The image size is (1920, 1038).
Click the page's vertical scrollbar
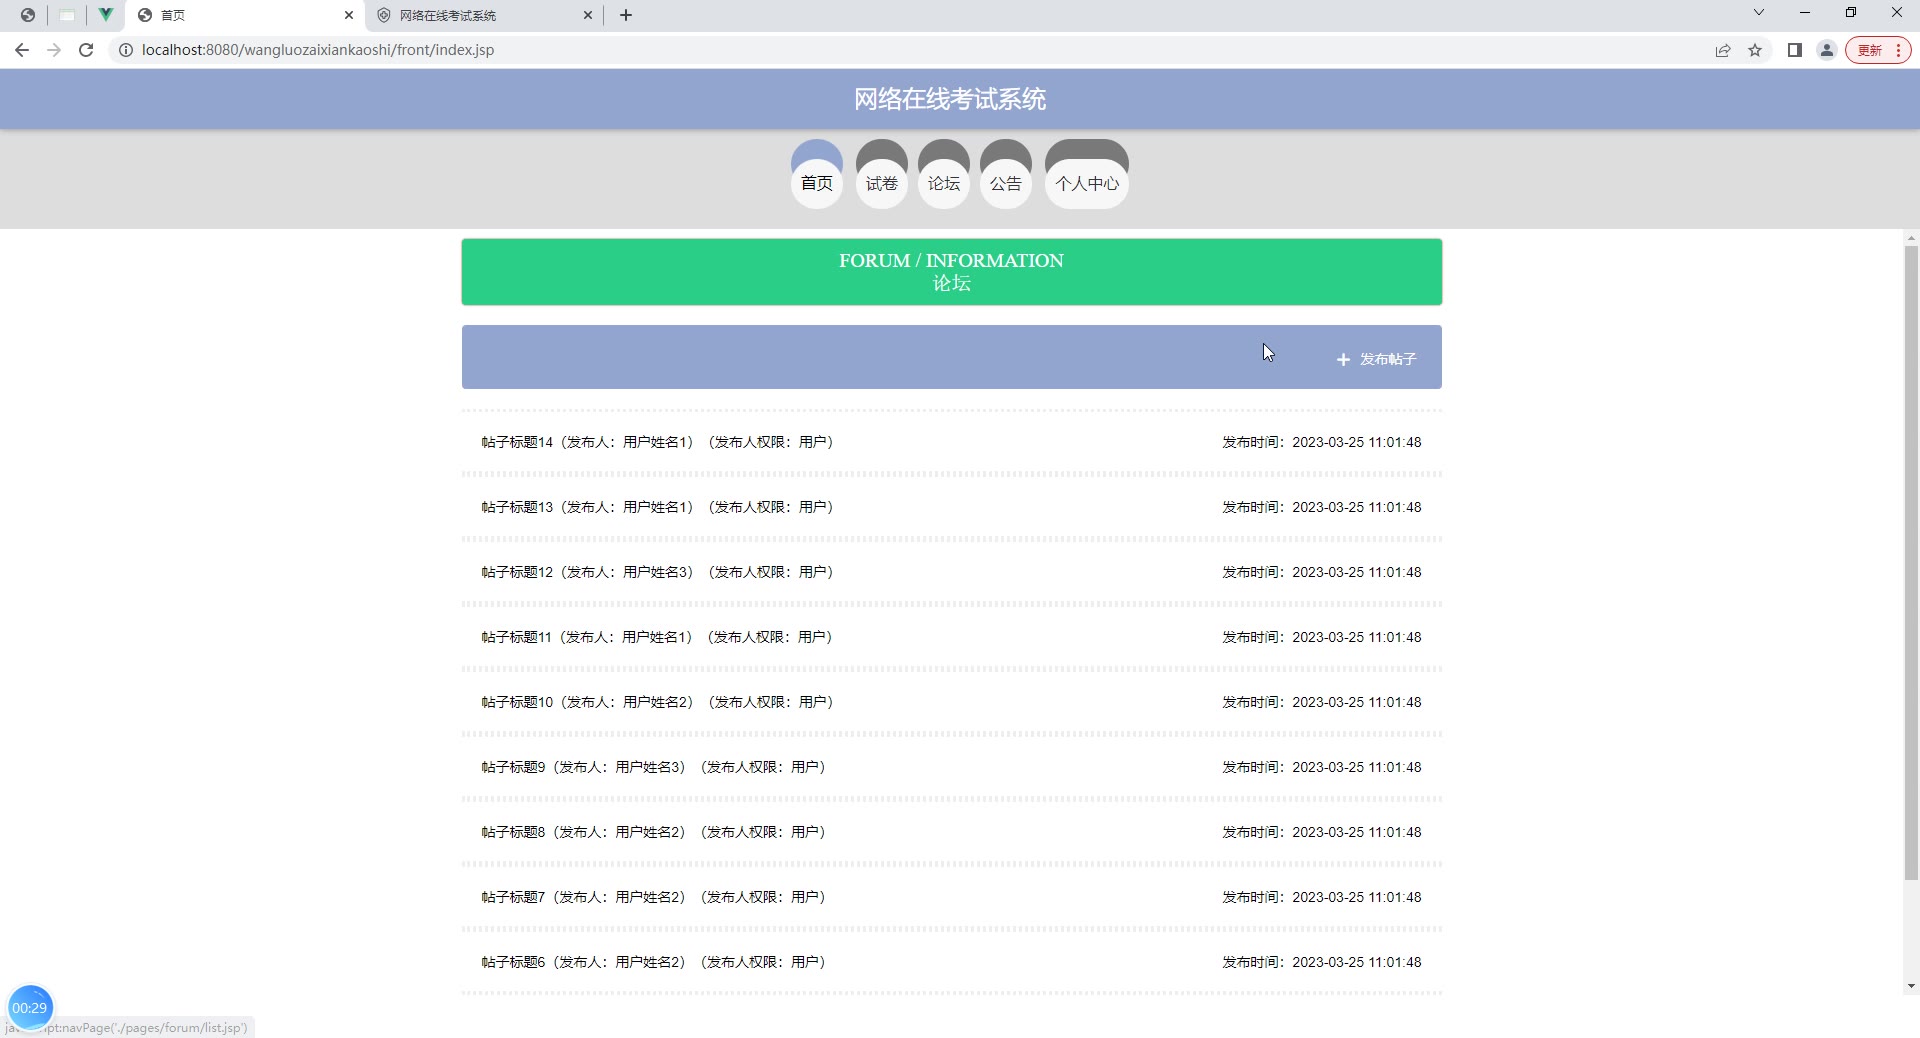pyautogui.click(x=1911, y=562)
